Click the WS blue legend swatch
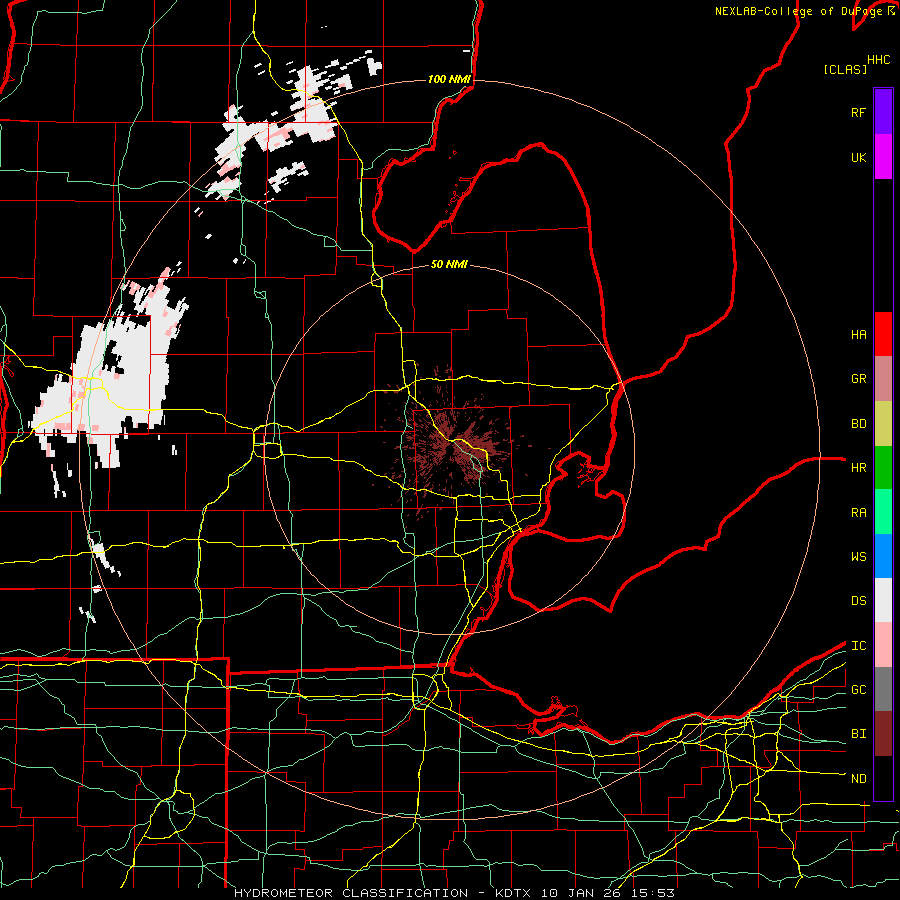This screenshot has height=900, width=900. tap(883, 556)
